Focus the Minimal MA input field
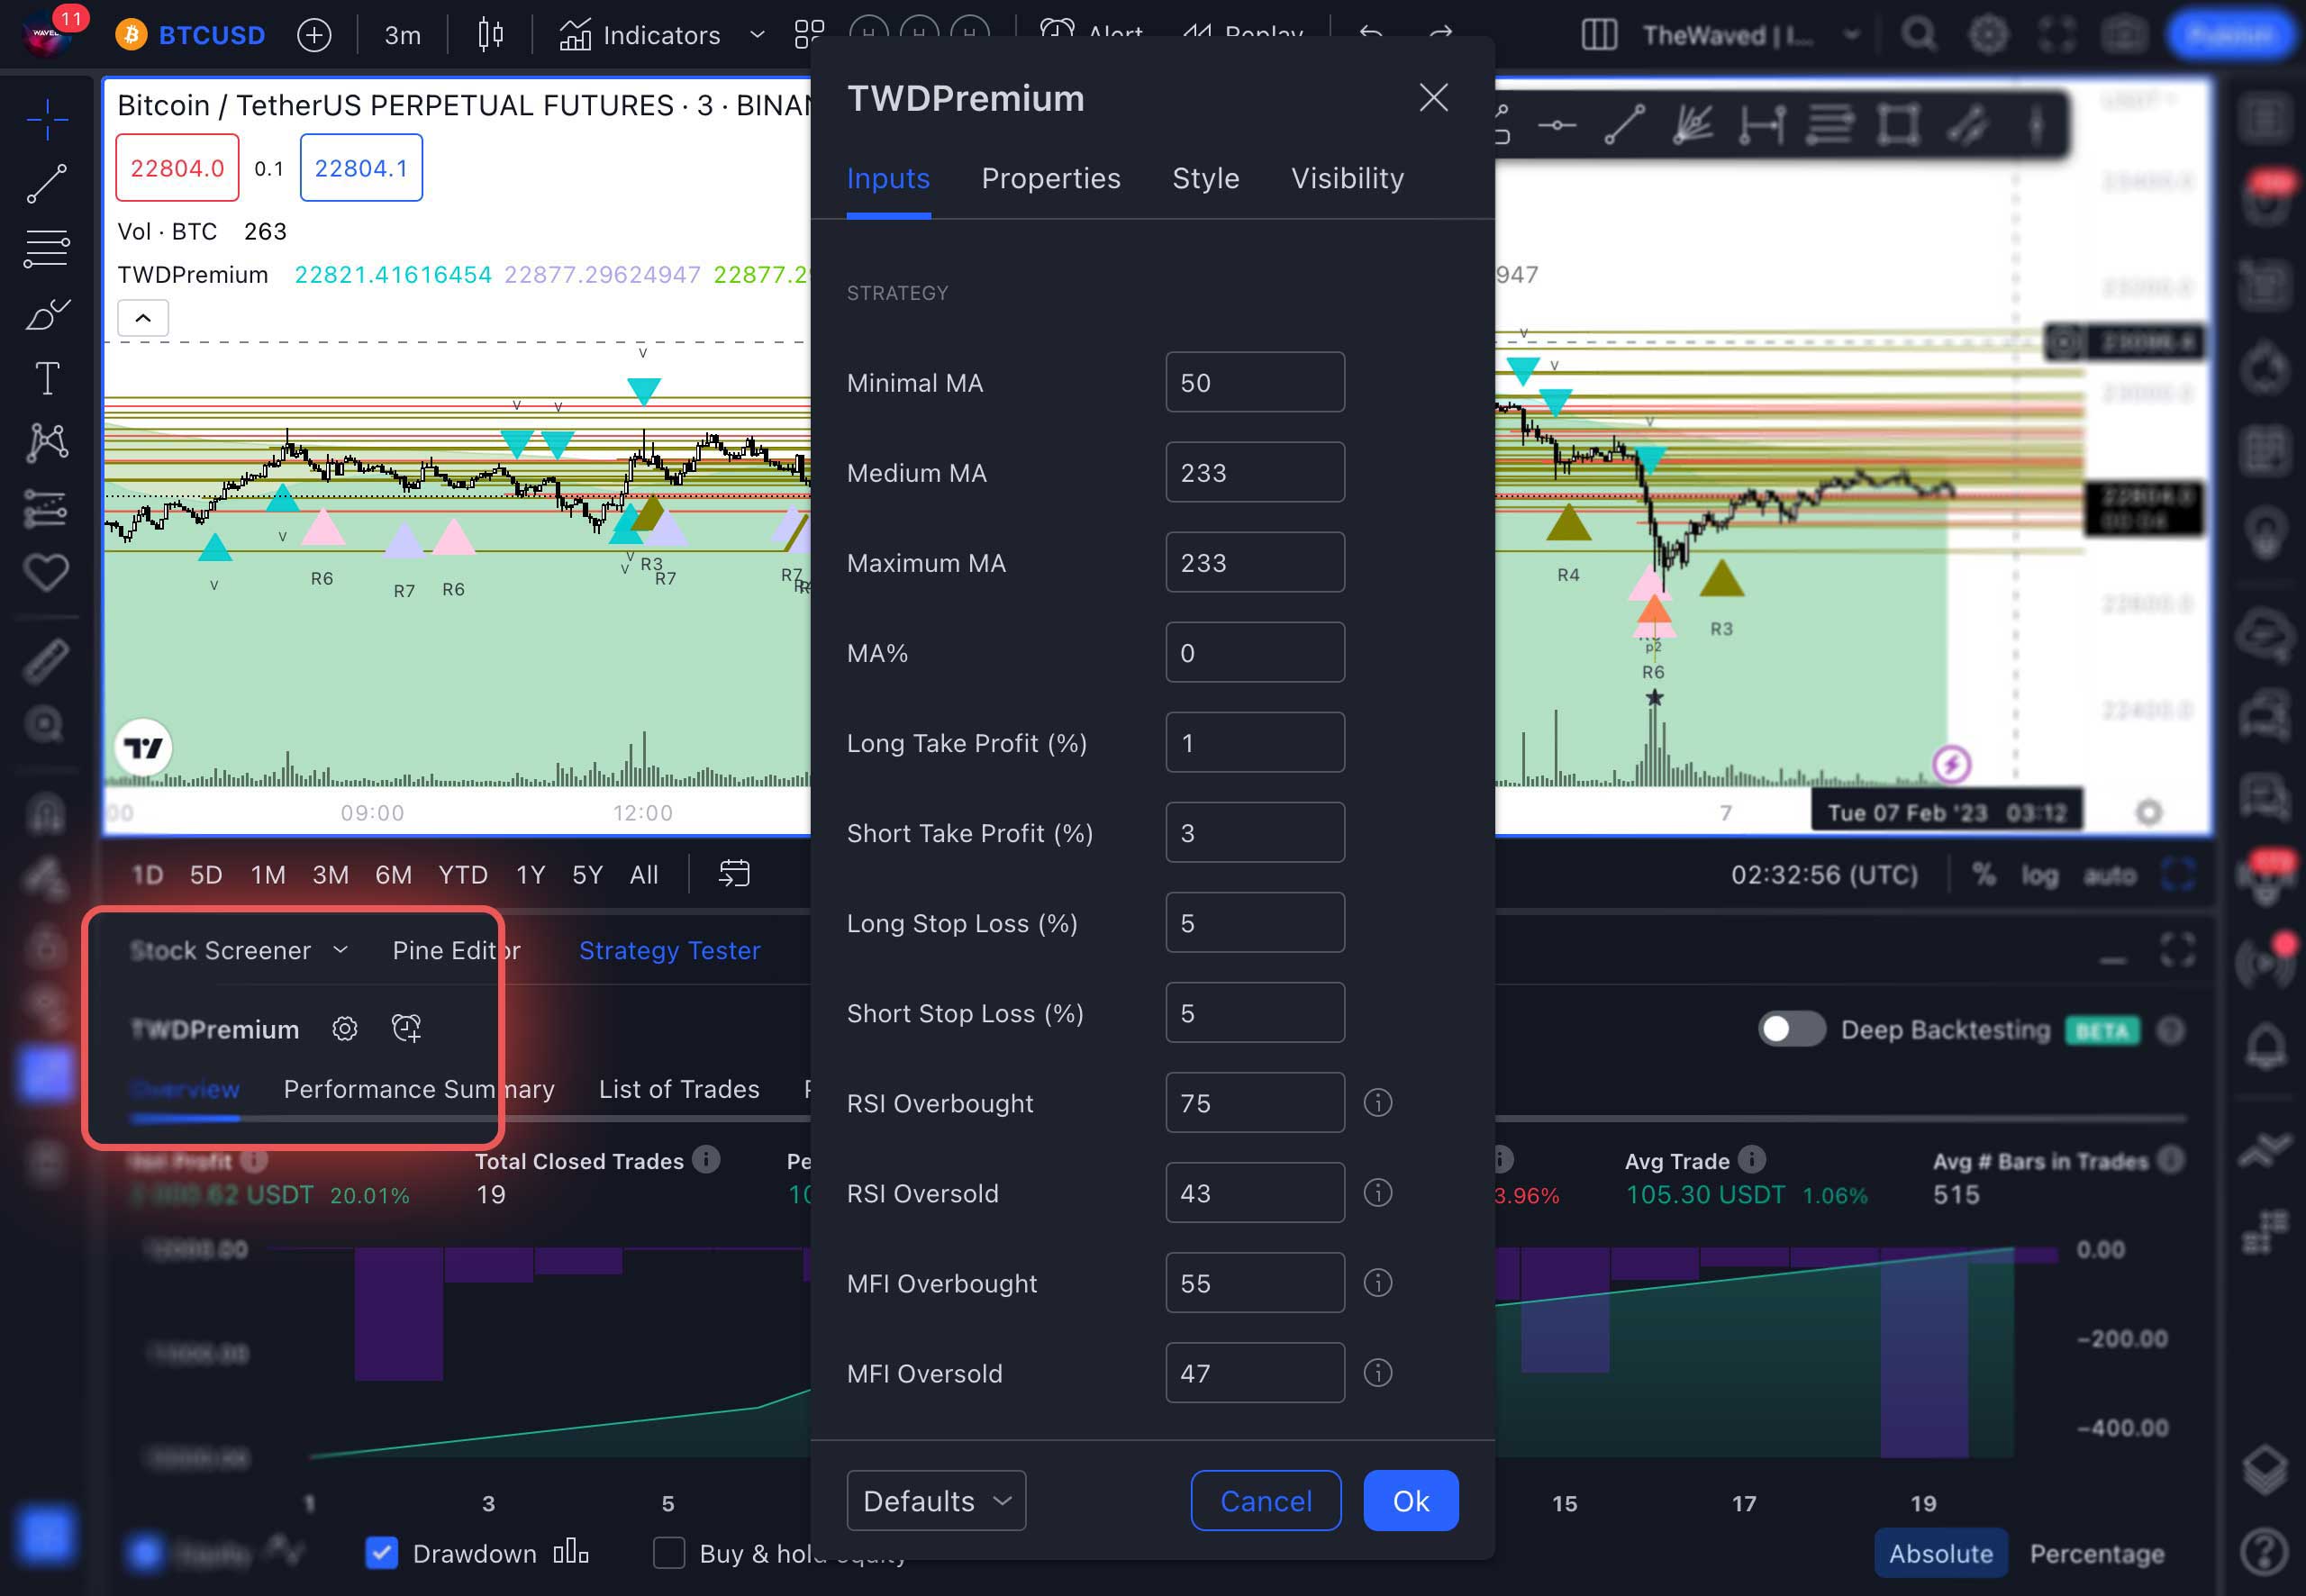The image size is (2306, 1596). point(1255,382)
